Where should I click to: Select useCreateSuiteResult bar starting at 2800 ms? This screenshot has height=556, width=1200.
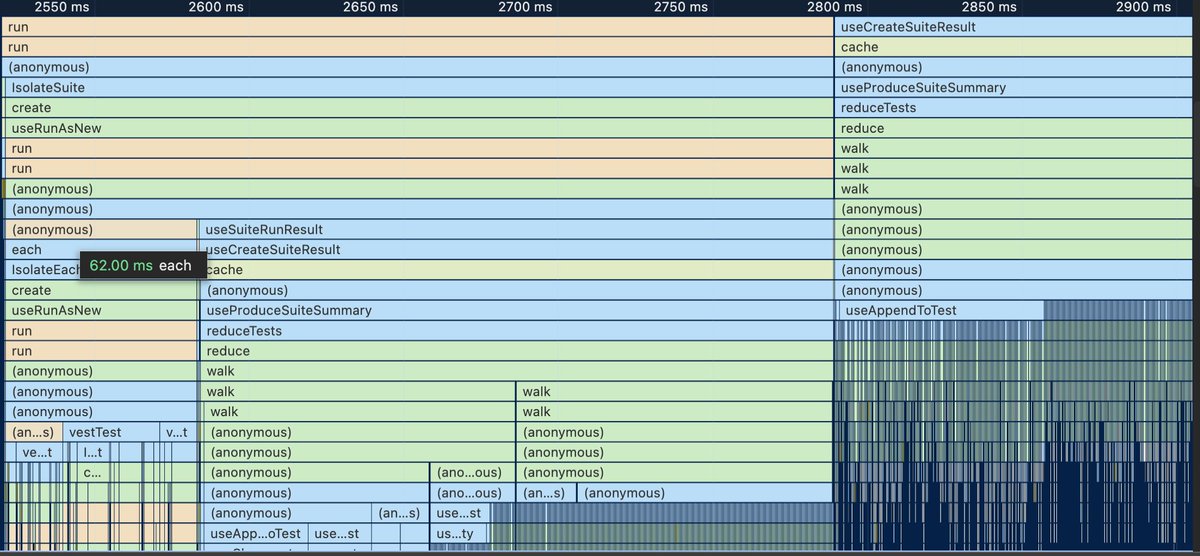click(x=1014, y=27)
